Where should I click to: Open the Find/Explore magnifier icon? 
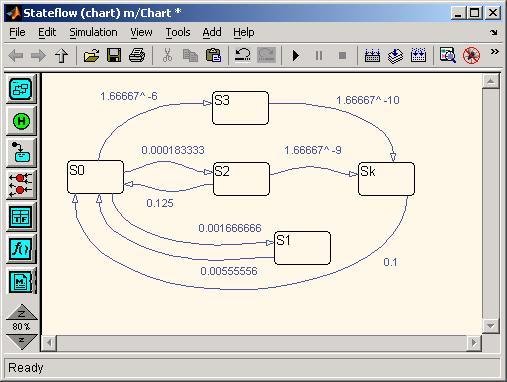coord(448,55)
